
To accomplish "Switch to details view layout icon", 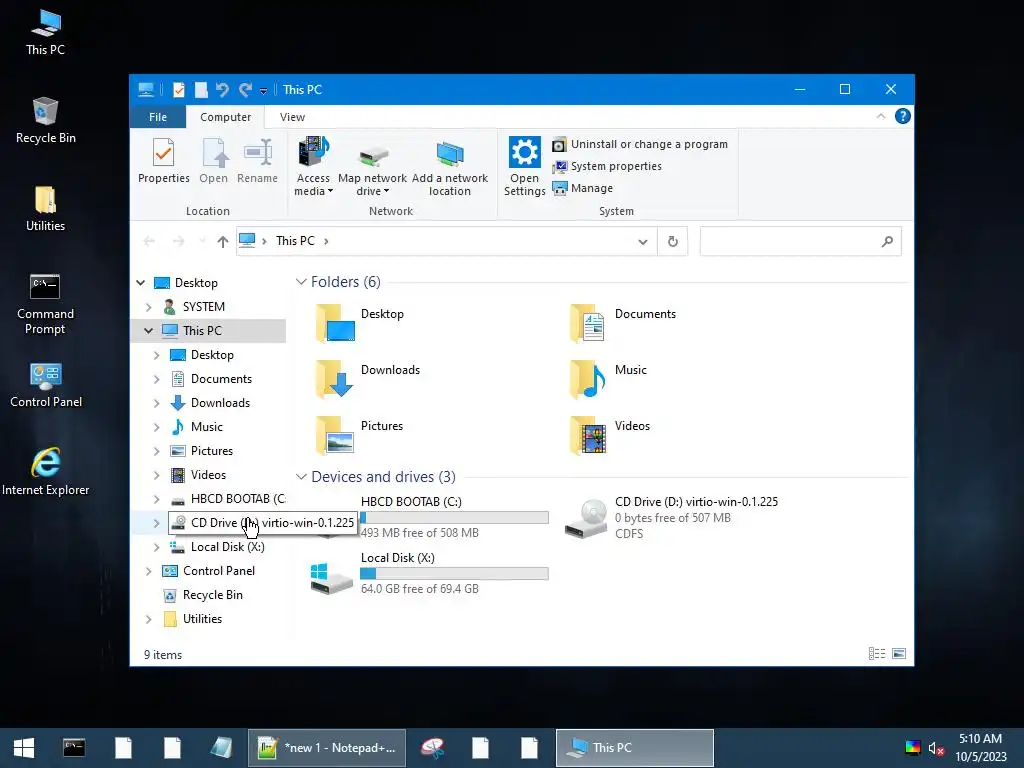I will point(876,654).
